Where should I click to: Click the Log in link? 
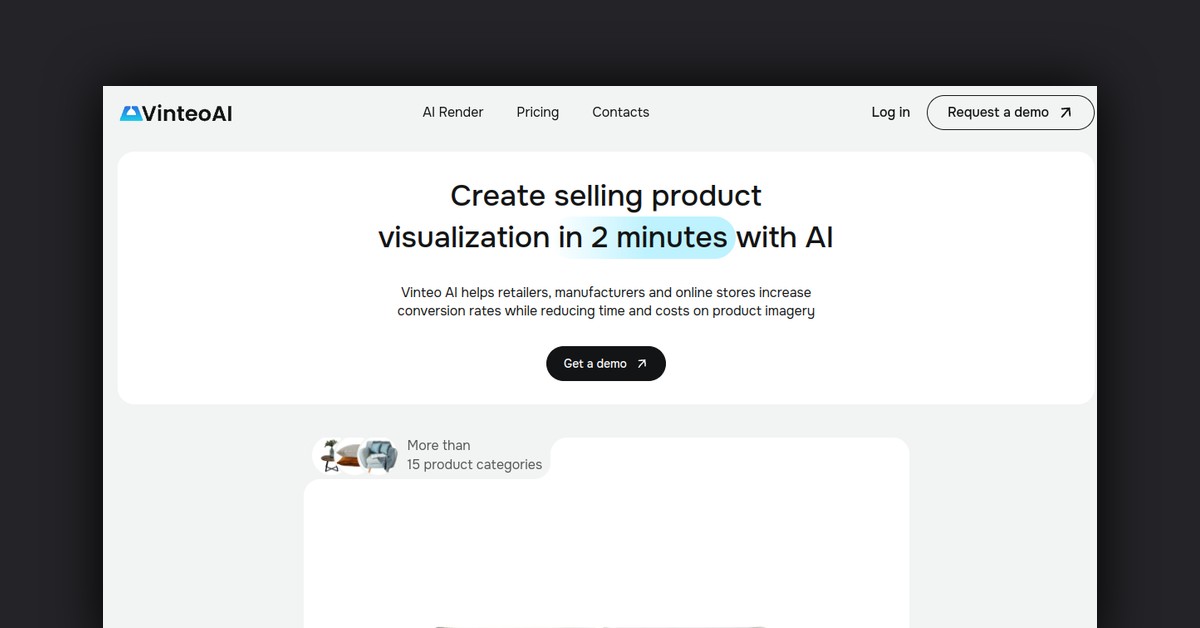[890, 112]
